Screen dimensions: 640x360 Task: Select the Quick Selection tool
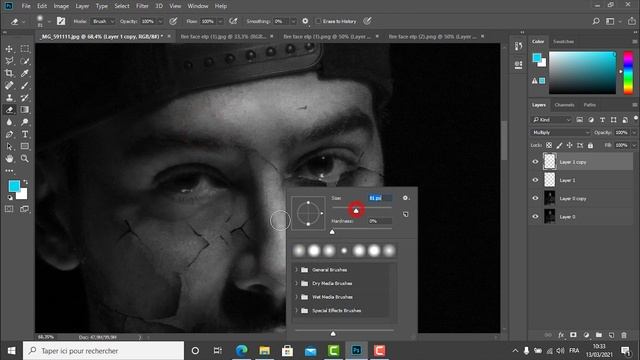24,61
